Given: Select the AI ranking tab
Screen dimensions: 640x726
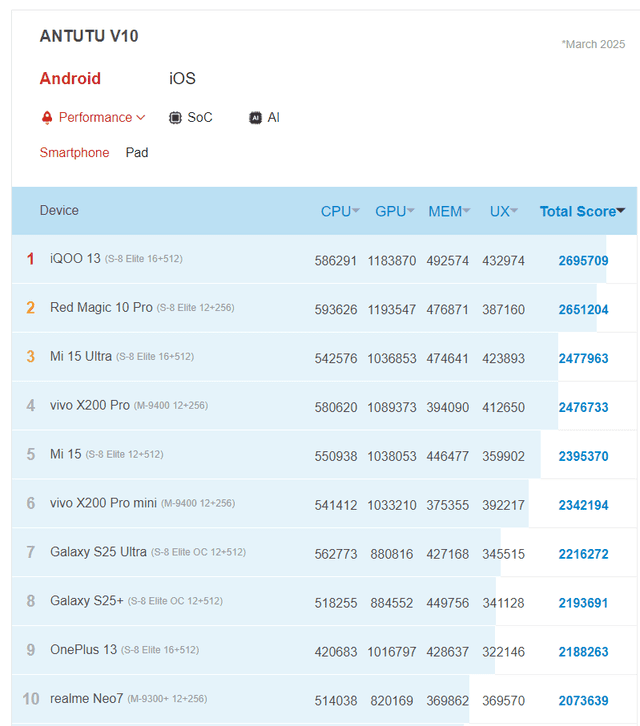Looking at the screenshot, I should [273, 118].
